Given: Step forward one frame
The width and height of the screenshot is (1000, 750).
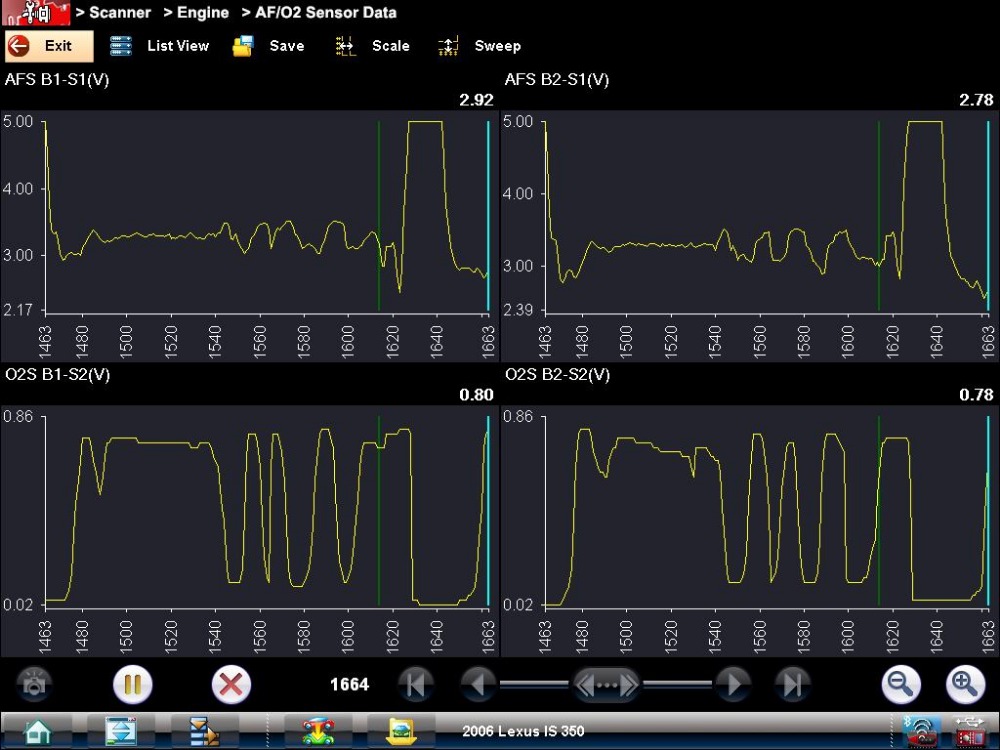Looking at the screenshot, I should pos(733,684).
